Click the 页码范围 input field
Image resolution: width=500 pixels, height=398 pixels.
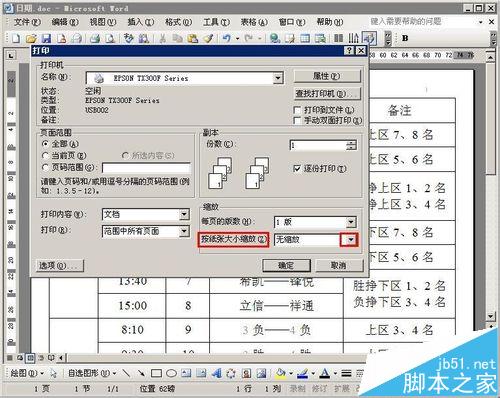click(x=146, y=168)
